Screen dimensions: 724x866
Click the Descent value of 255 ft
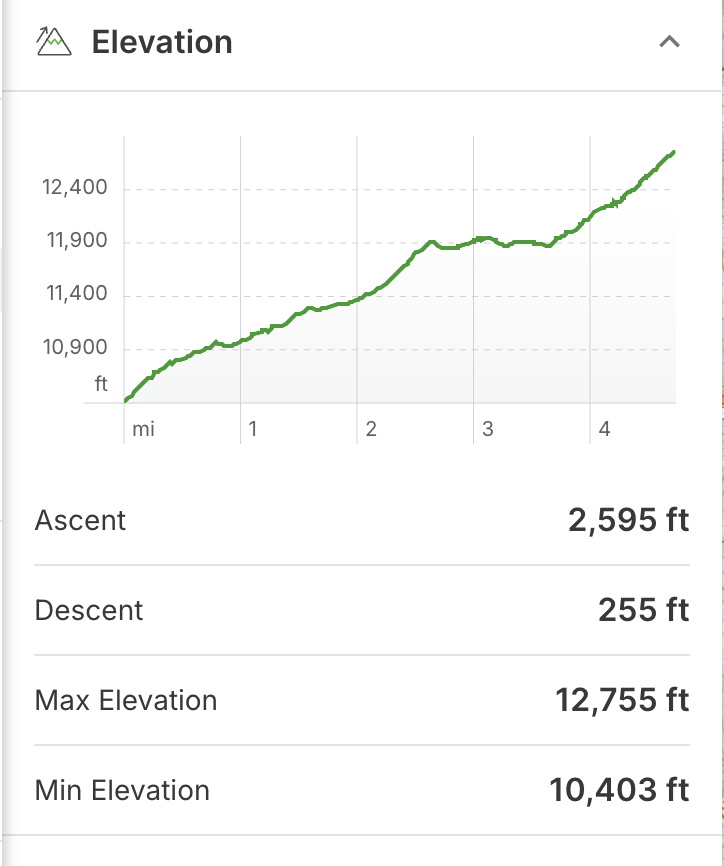(x=643, y=611)
